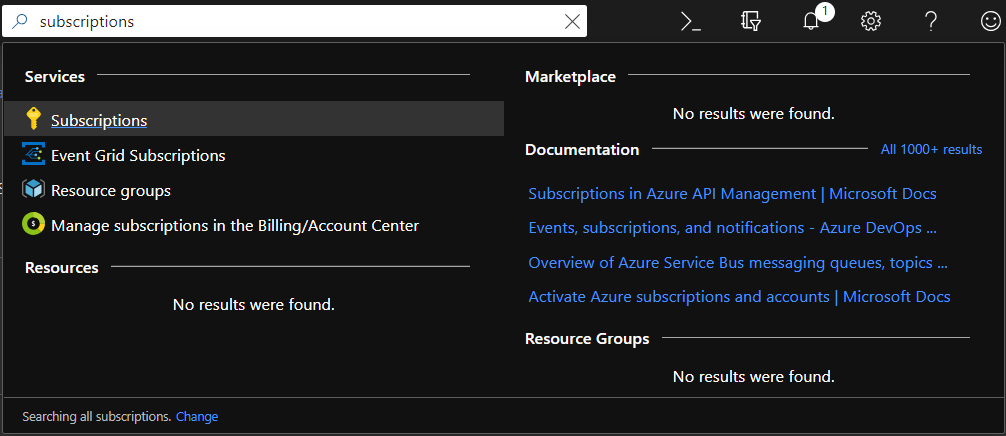Click the green Billing/Account Center icon
This screenshot has height=436, width=1006.
click(x=34, y=225)
